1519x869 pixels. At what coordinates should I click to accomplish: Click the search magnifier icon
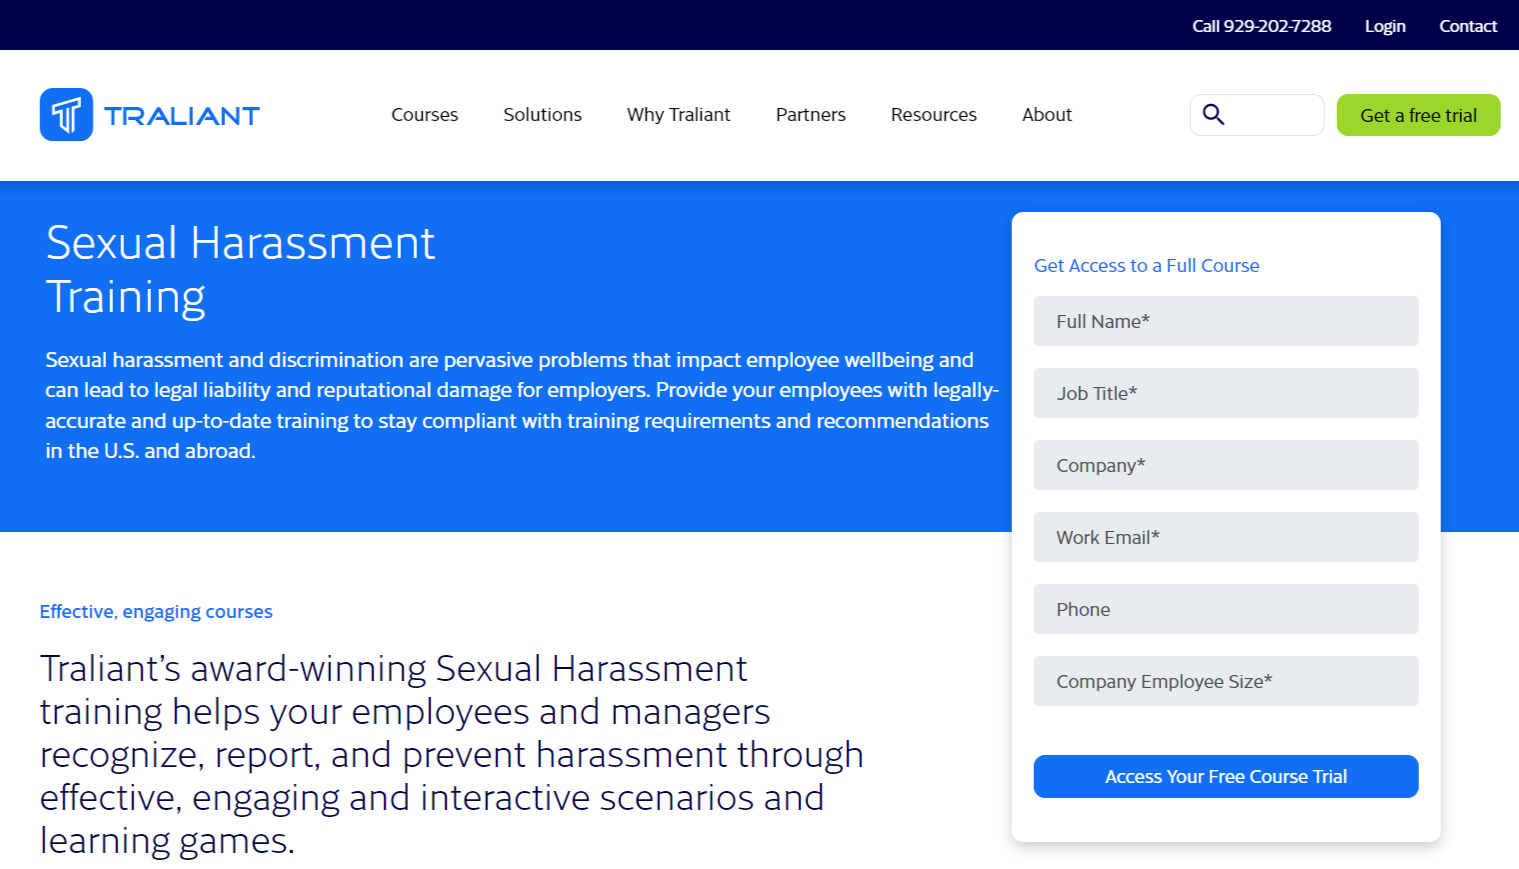[x=1213, y=114]
